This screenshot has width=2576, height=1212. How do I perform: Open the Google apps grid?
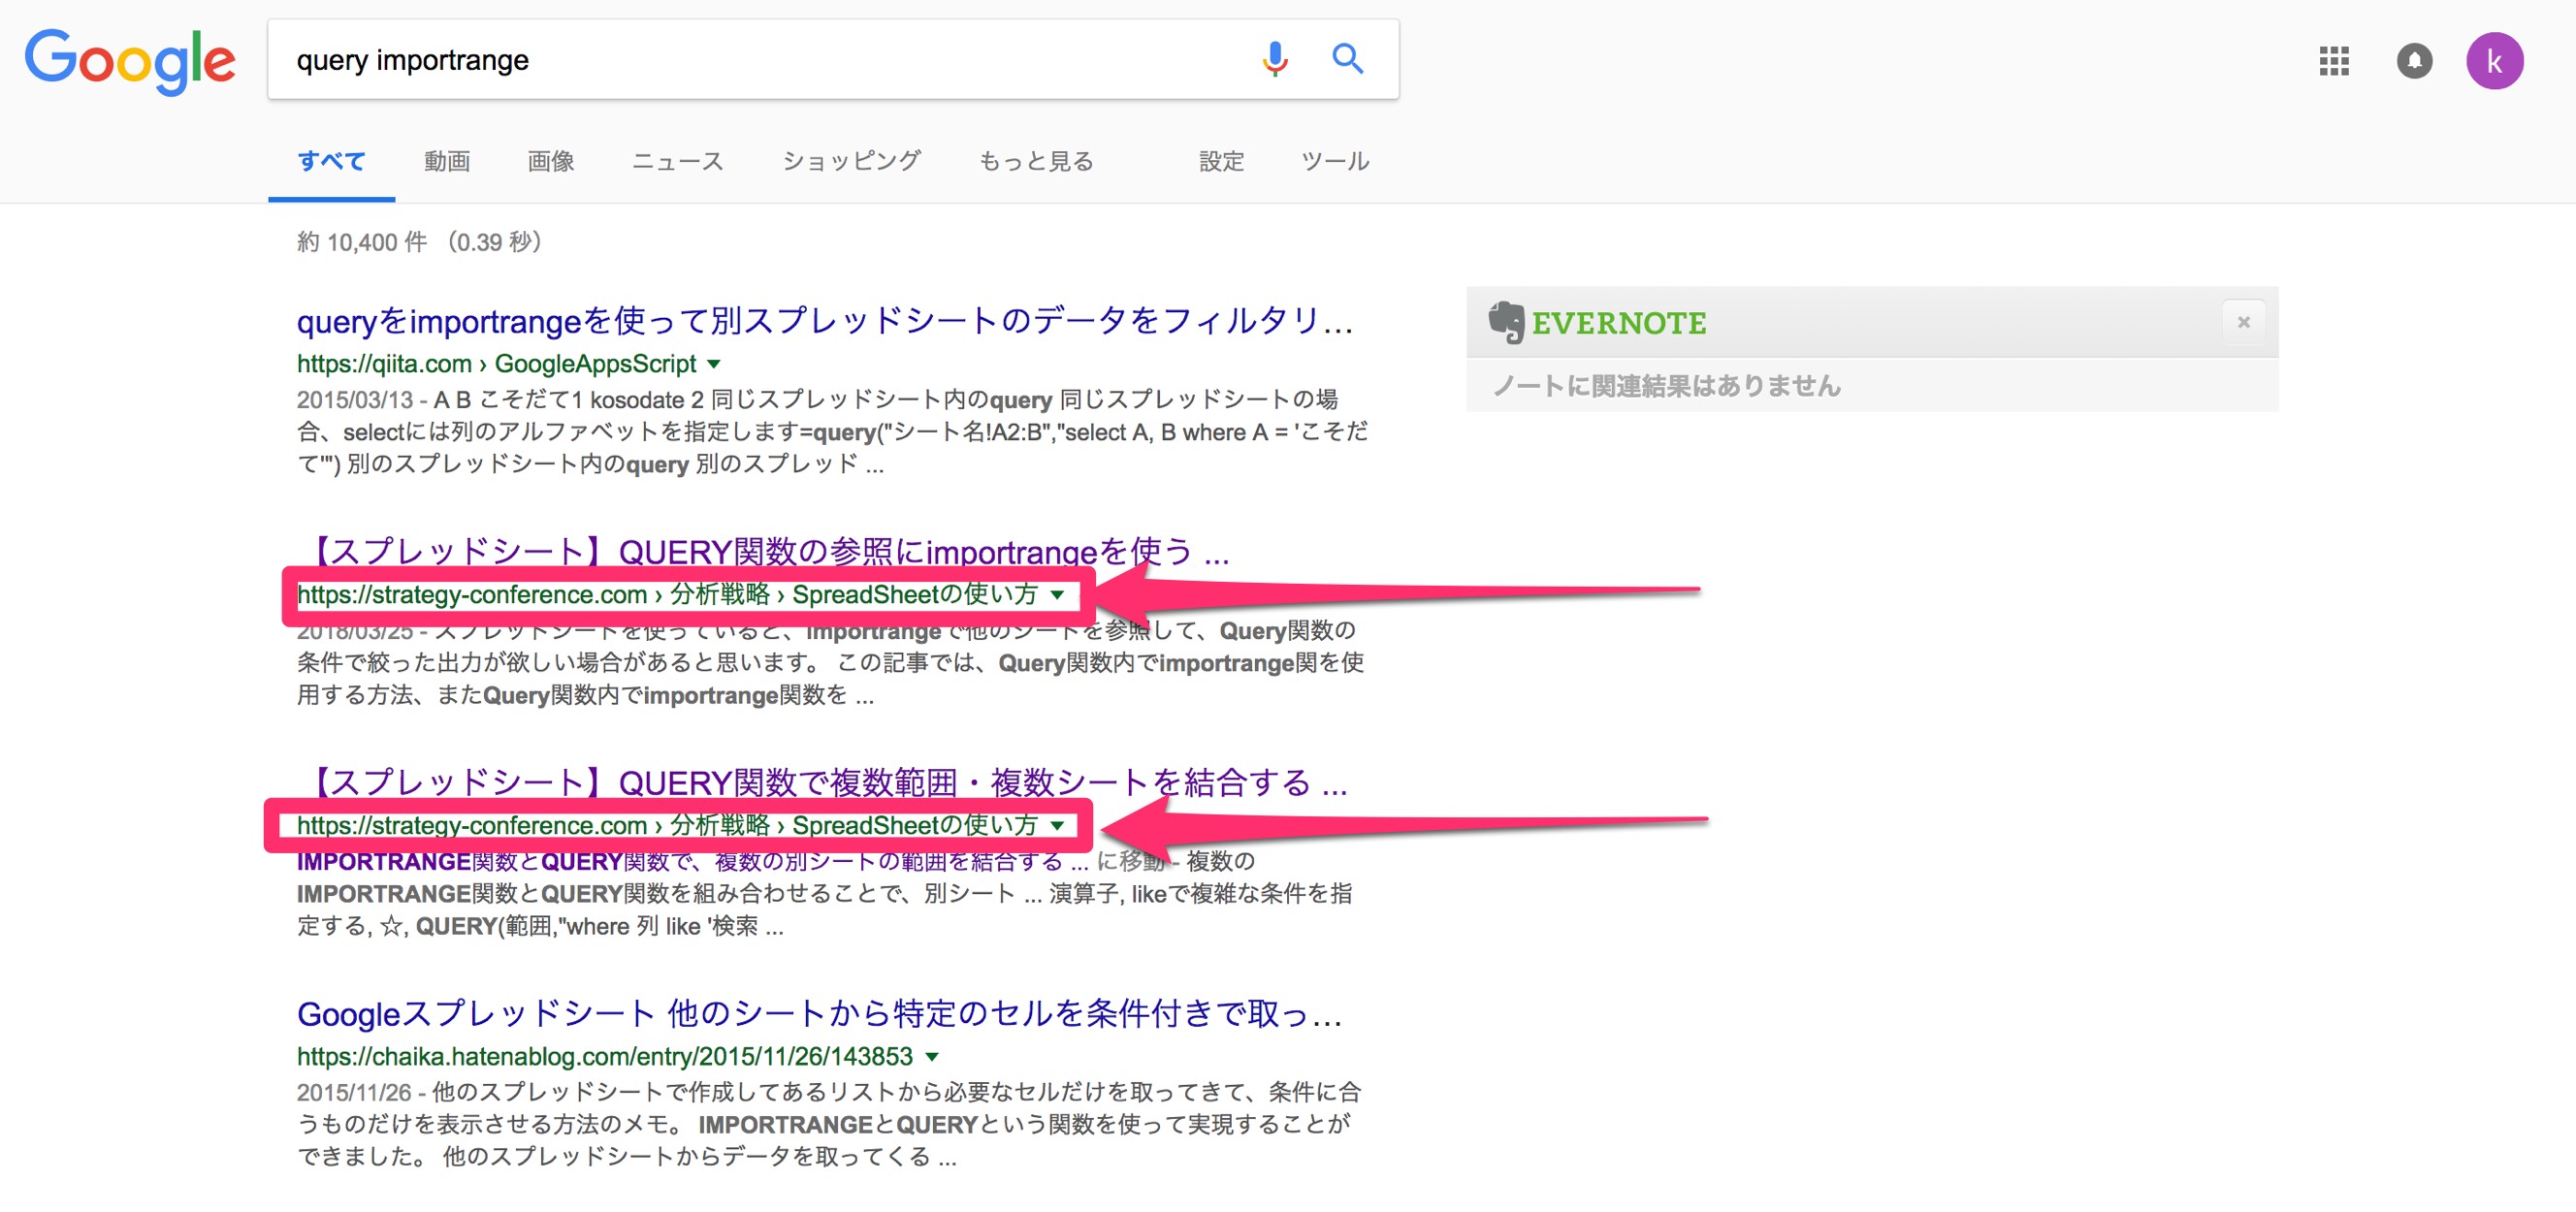coord(2333,61)
